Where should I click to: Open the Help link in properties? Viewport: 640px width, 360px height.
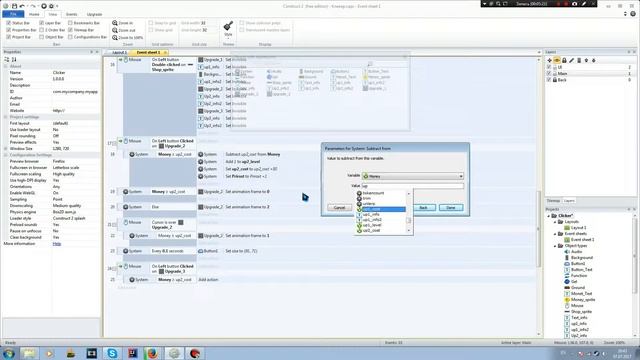pos(57,244)
